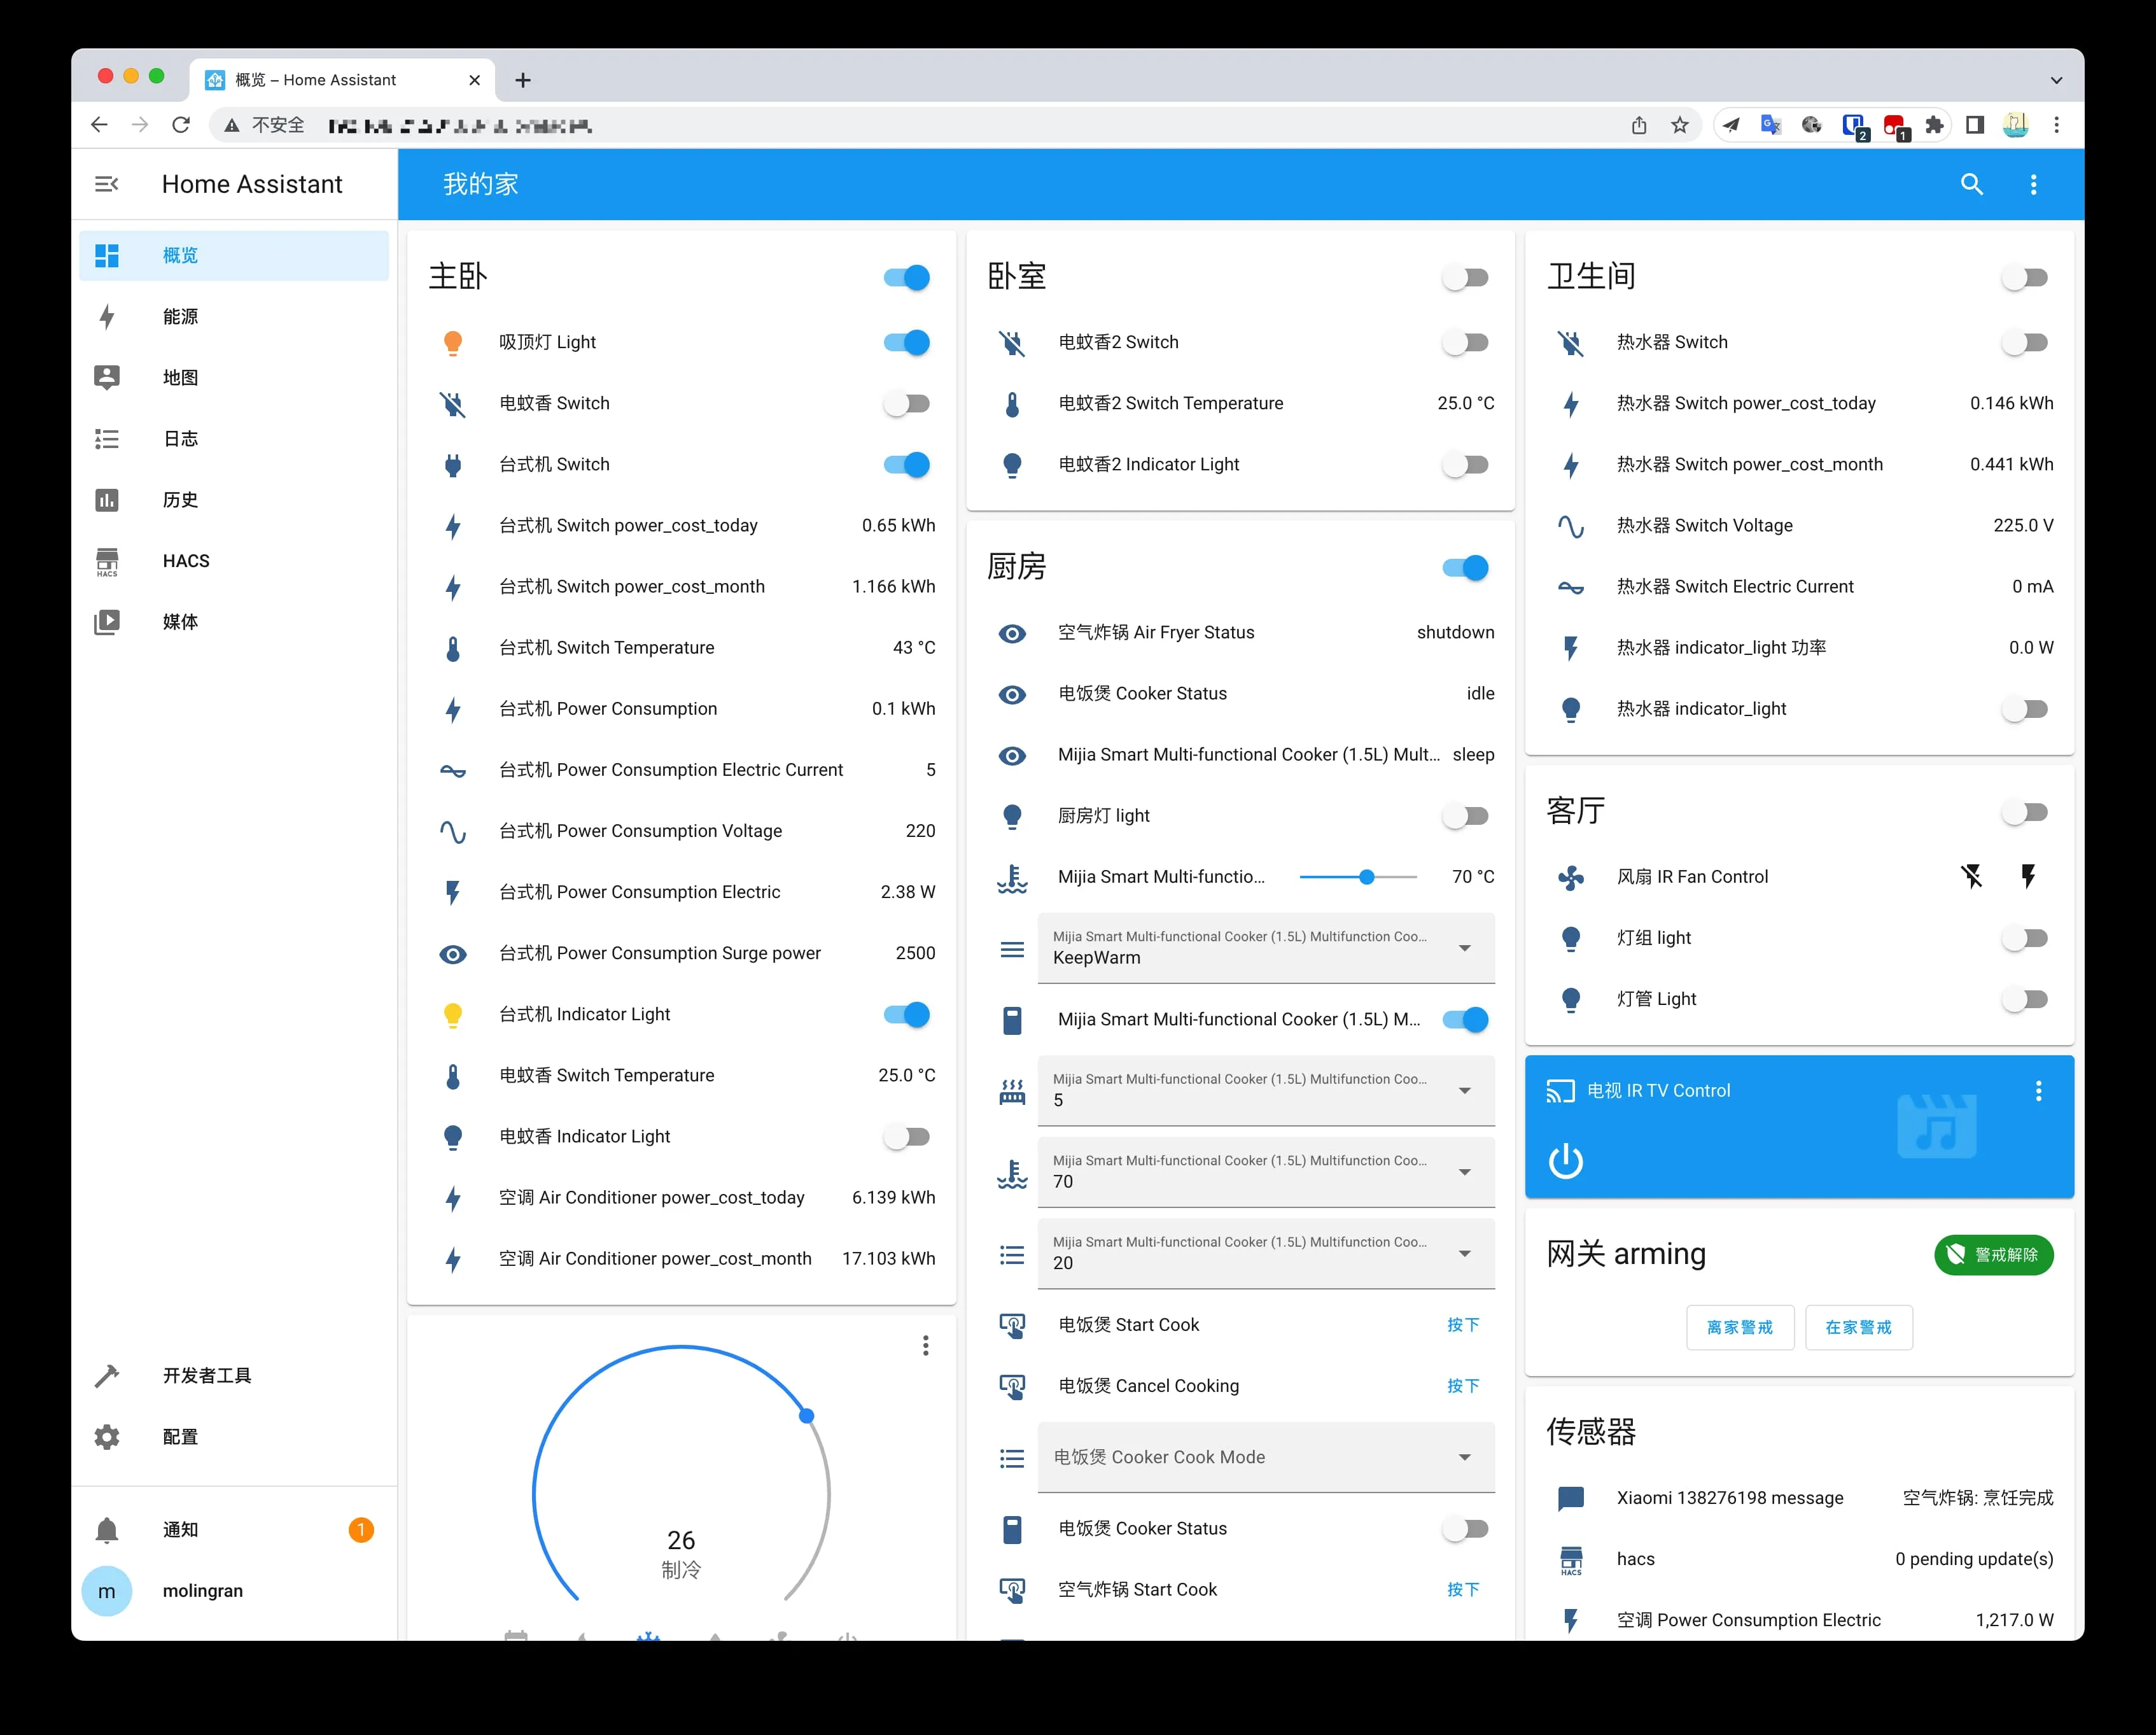Adjust cooker temperature slider at 70 °C
This screenshot has height=1735, width=2156.
[x=1366, y=877]
